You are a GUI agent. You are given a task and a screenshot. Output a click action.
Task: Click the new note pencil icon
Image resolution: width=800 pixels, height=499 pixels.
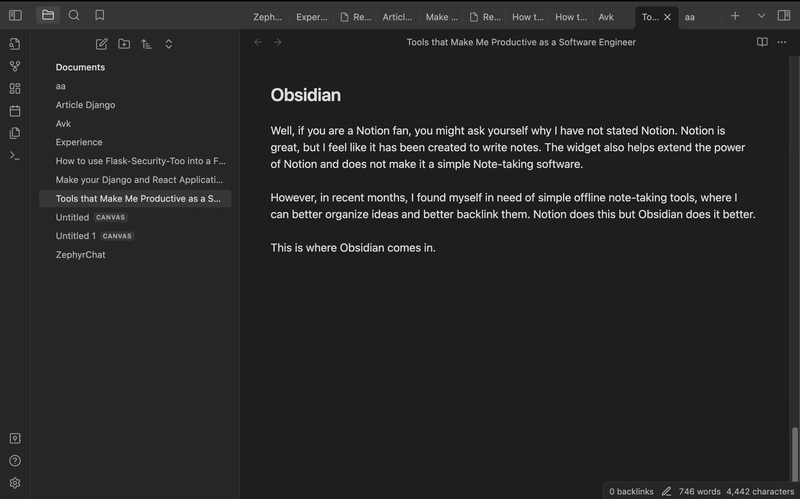(x=102, y=44)
